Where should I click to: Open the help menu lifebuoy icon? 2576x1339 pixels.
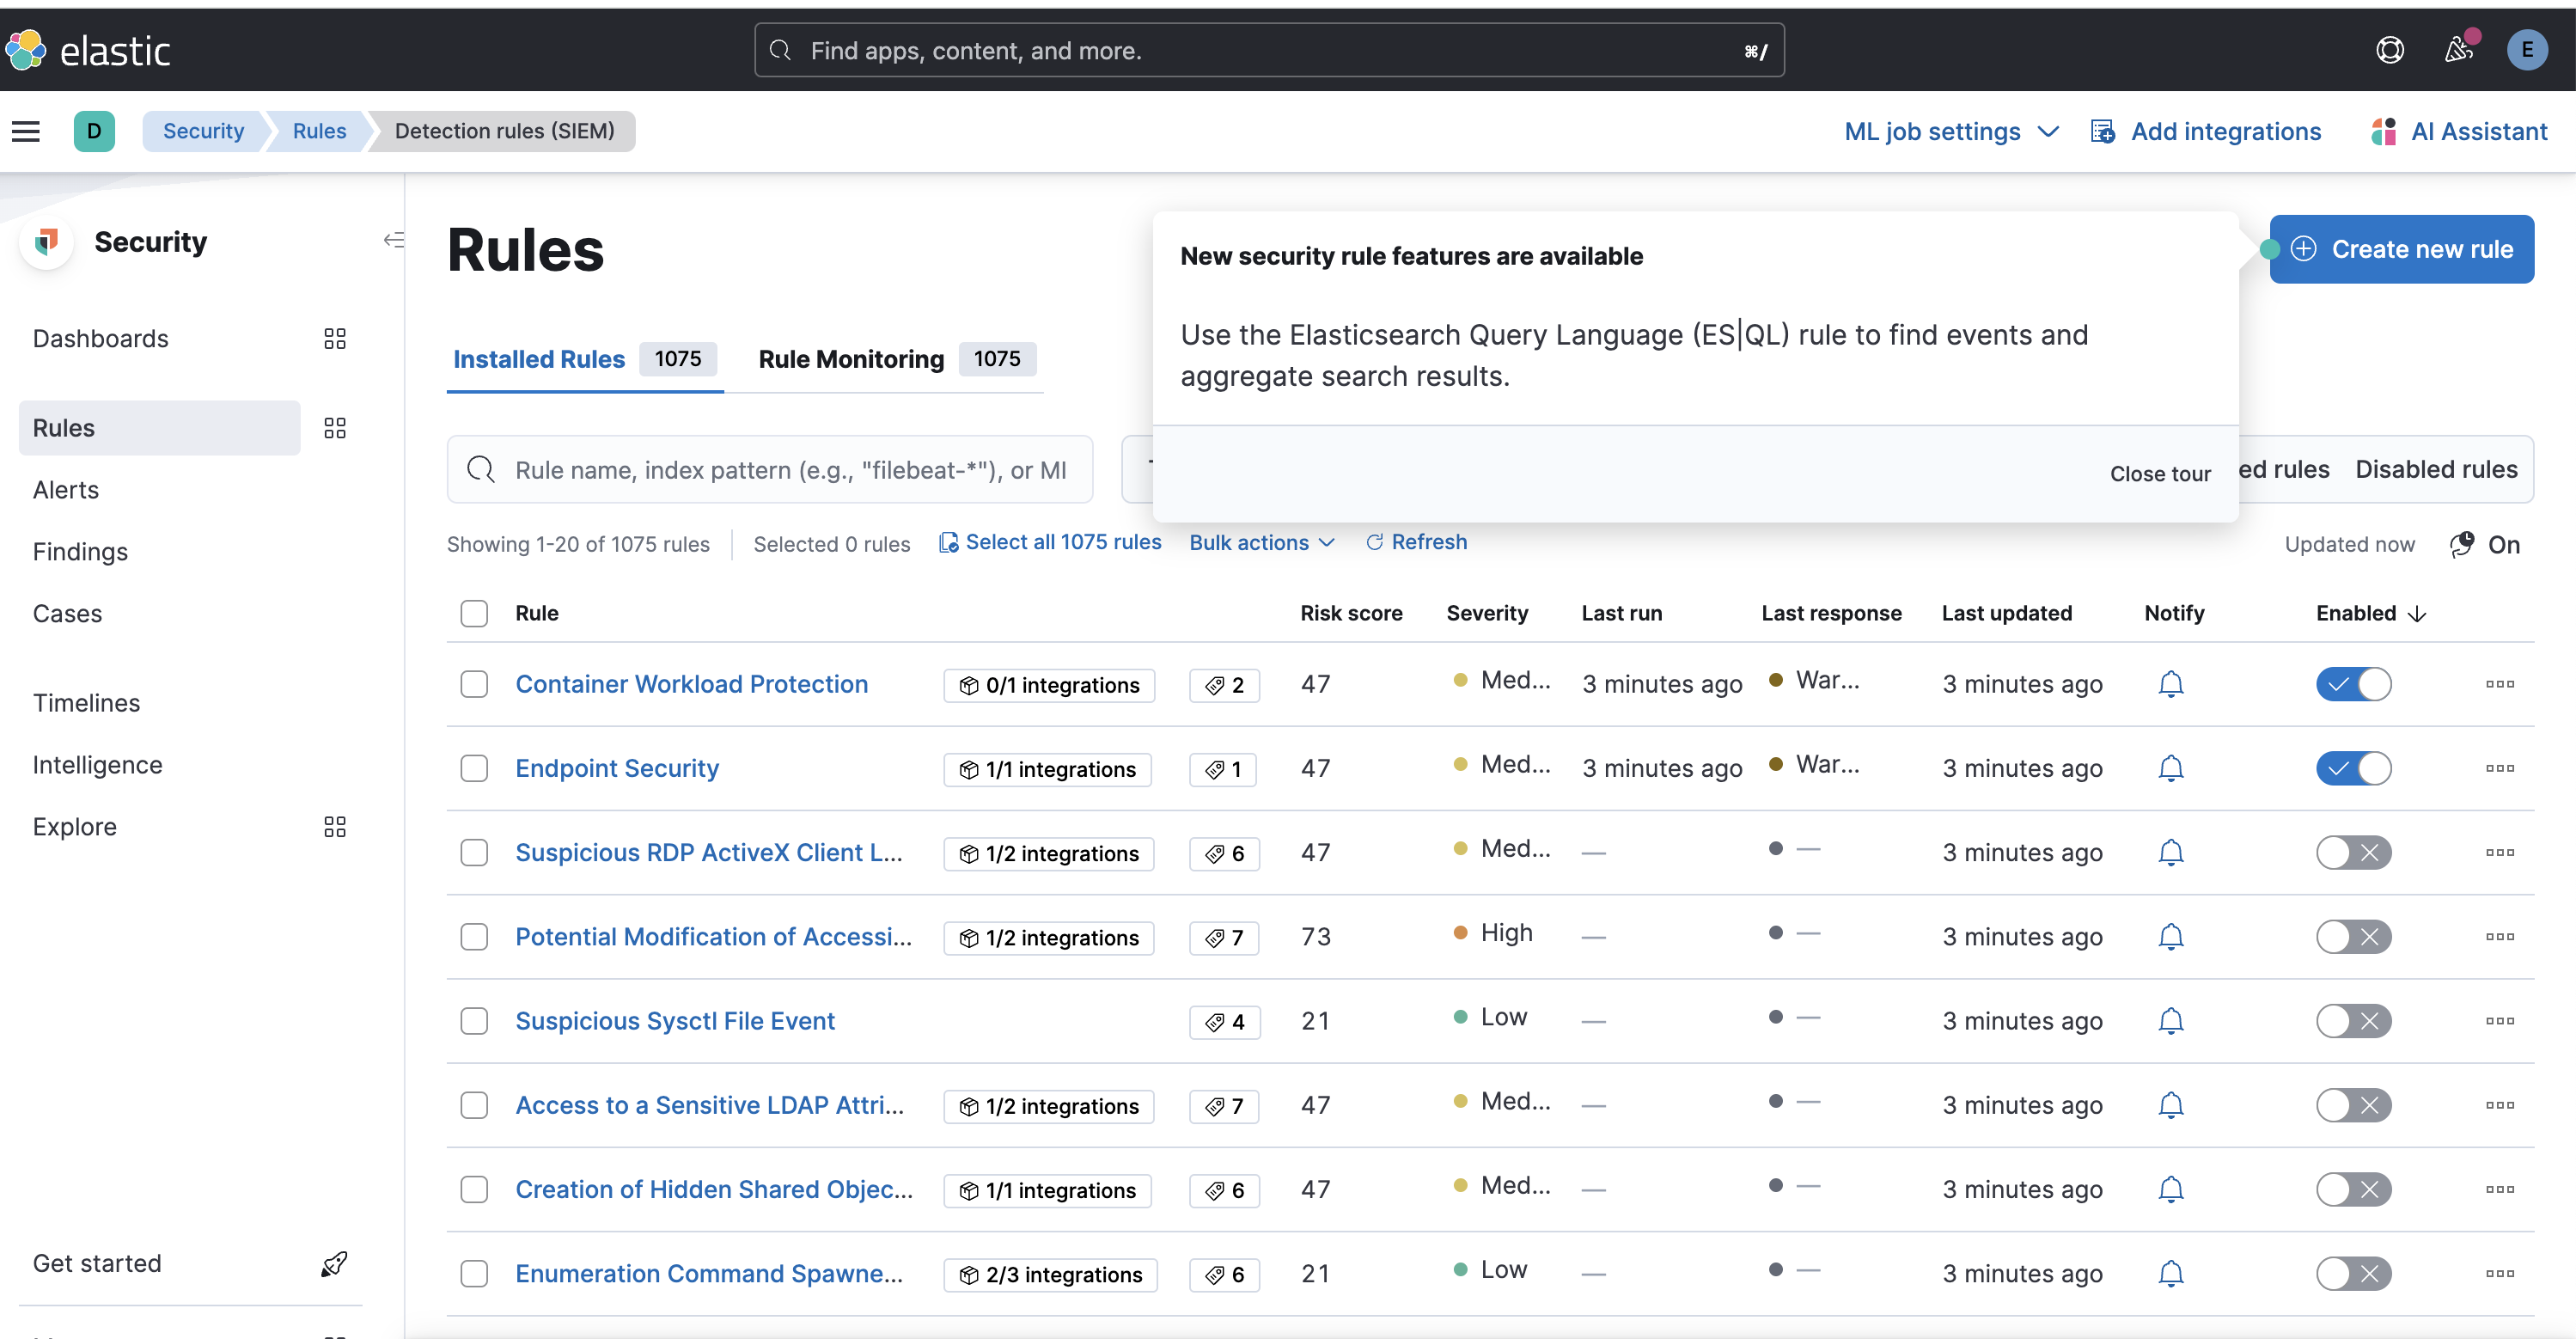[x=2390, y=50]
